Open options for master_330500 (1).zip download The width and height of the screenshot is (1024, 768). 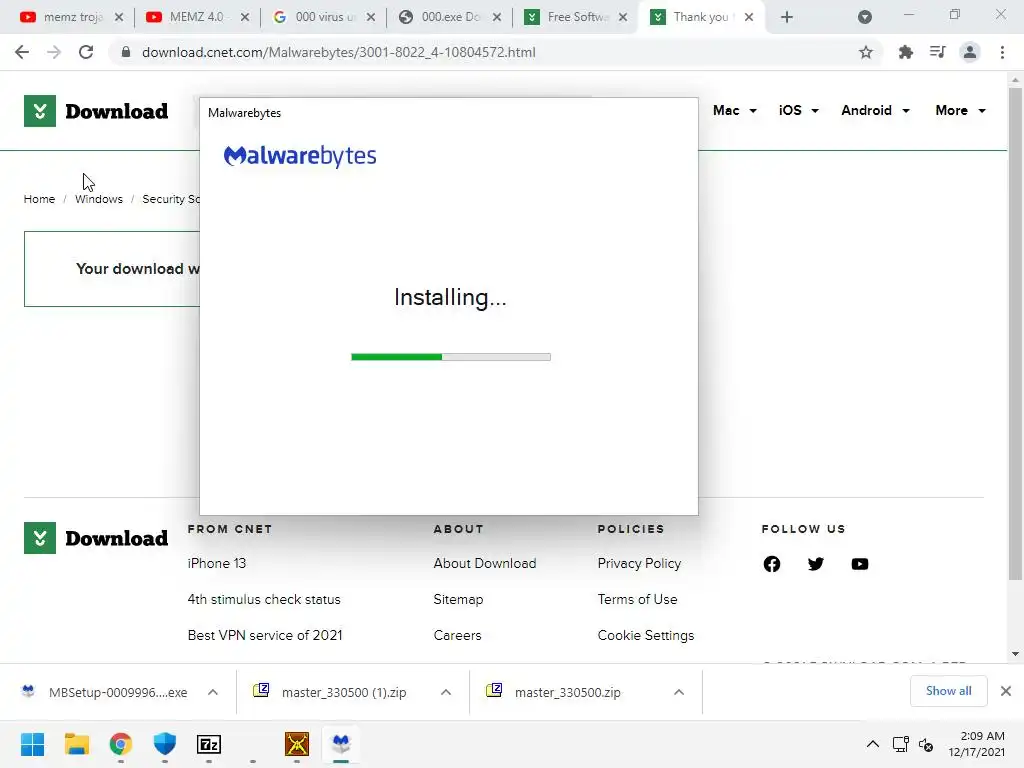(446, 692)
